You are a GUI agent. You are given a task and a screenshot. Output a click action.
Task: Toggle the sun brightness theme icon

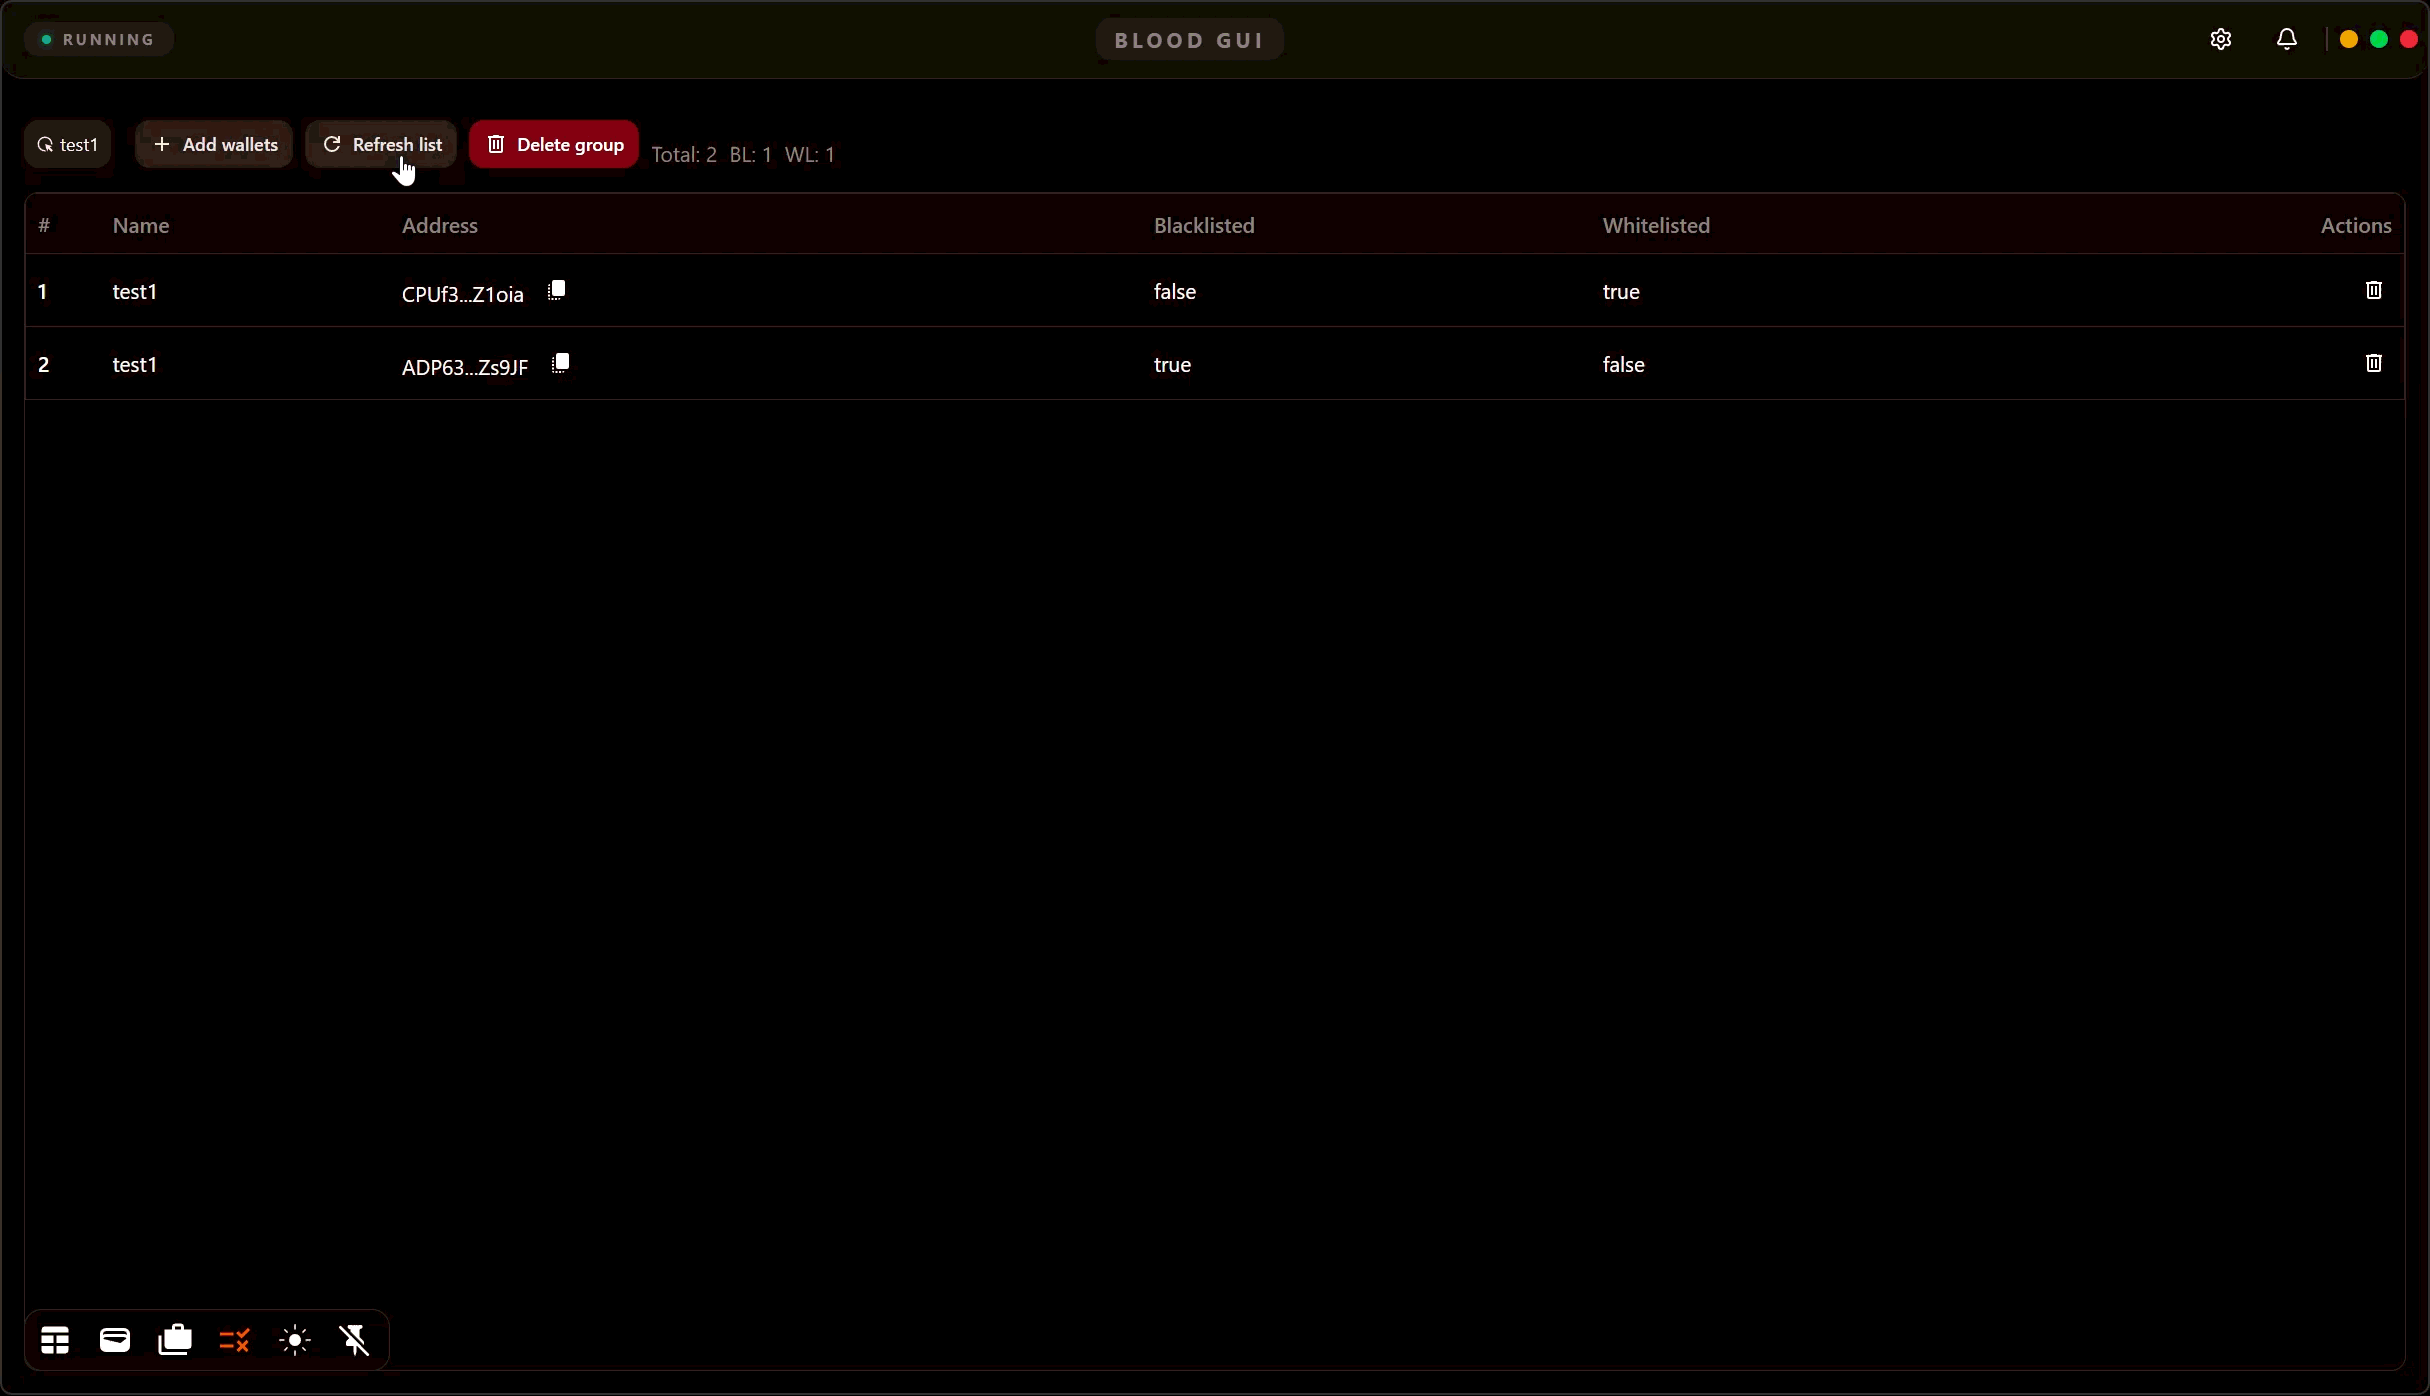tap(295, 1340)
